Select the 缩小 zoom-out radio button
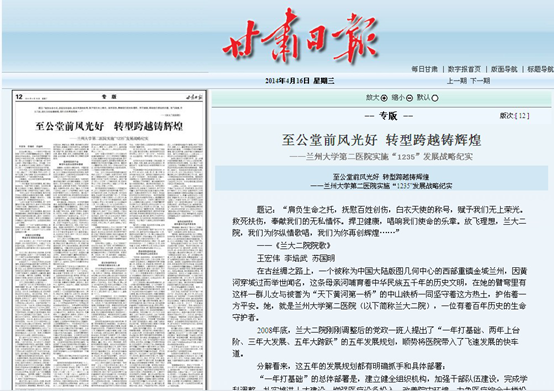Screen dimensions: 554x391 [409, 98]
